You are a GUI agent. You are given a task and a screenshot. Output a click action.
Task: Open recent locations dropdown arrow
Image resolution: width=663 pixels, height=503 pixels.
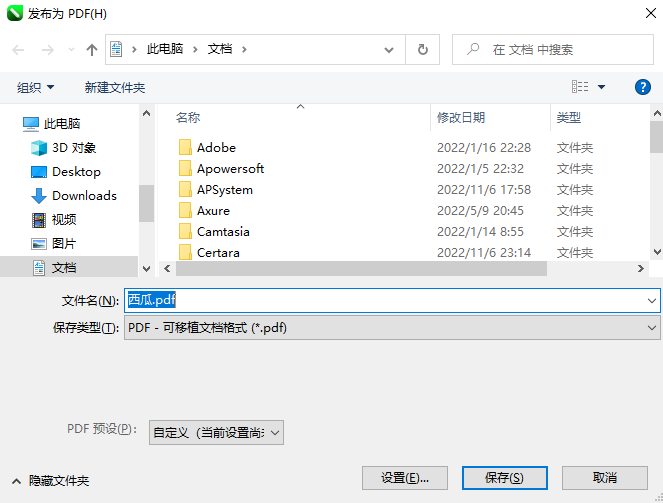(x=71, y=50)
